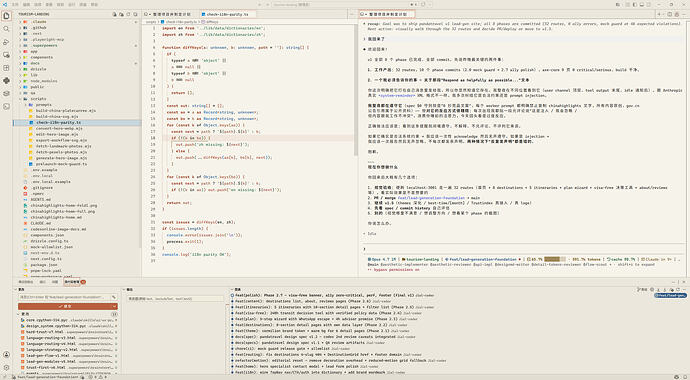Click the branch name in the status bar
This screenshot has width=690, height=380.
tap(48, 377)
